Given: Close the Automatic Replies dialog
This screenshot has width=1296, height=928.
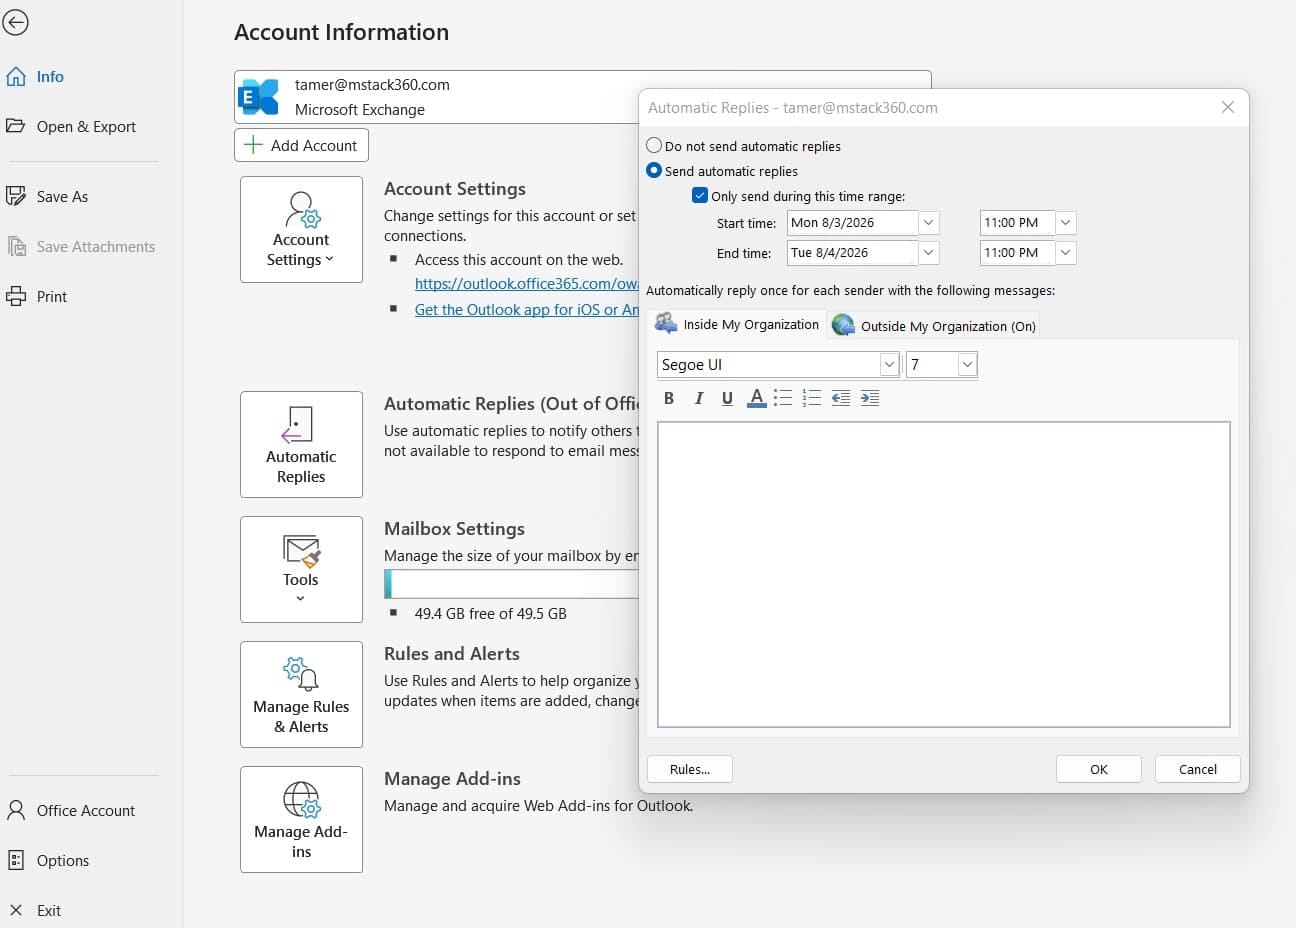Looking at the screenshot, I should (1228, 107).
